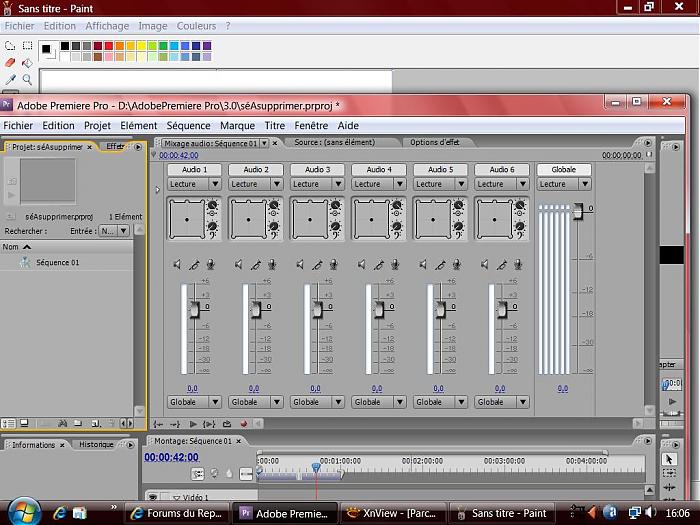Switch project panel to icon view
Screen dimensions: 700x525
(x=25, y=423)
